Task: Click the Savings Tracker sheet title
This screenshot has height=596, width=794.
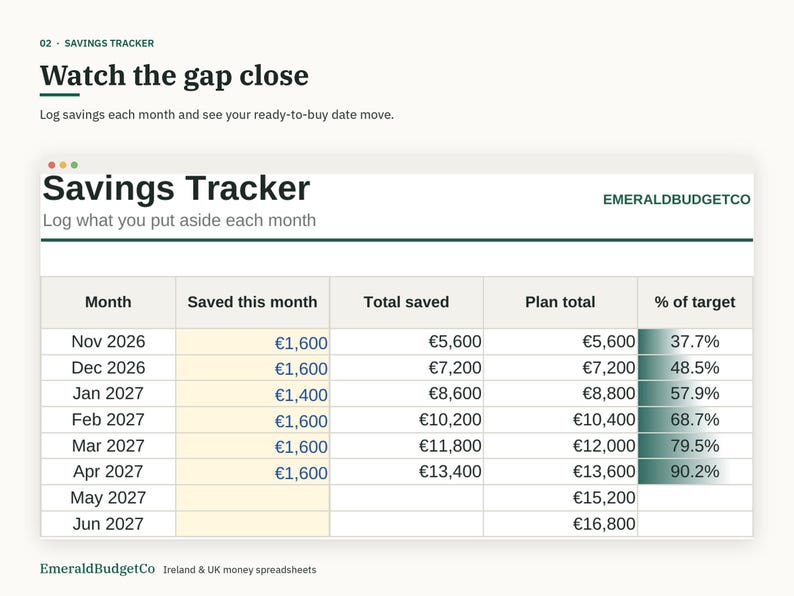Action: click(176, 188)
